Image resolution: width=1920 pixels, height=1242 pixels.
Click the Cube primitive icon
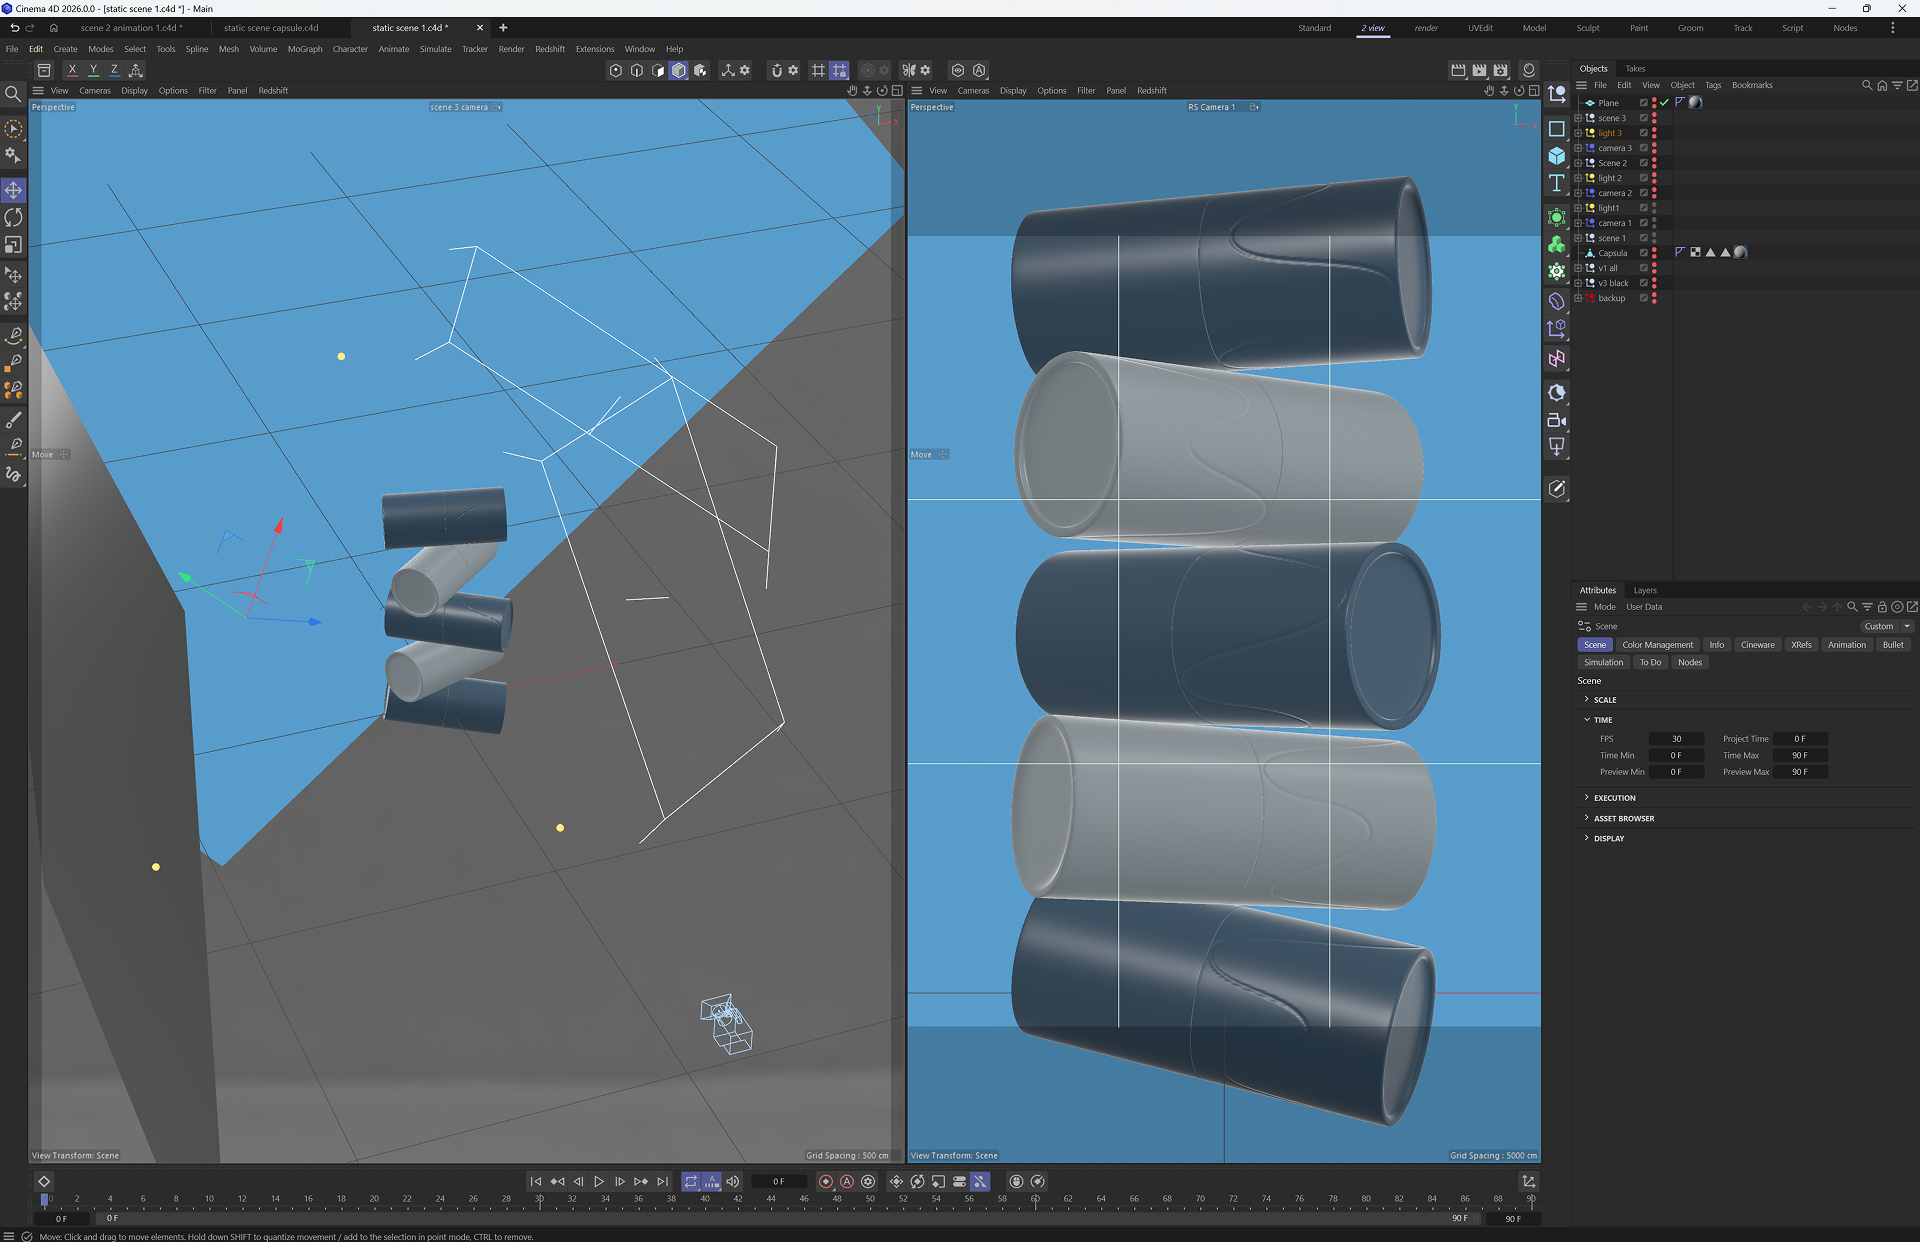[1557, 156]
